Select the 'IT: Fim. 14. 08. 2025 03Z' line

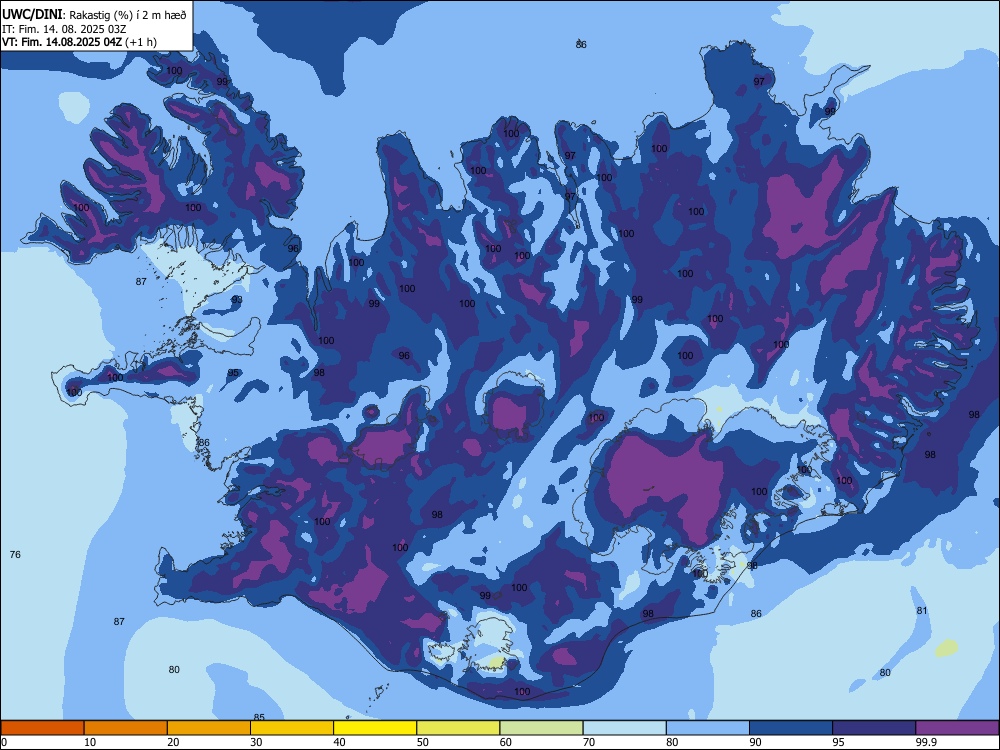(64, 29)
